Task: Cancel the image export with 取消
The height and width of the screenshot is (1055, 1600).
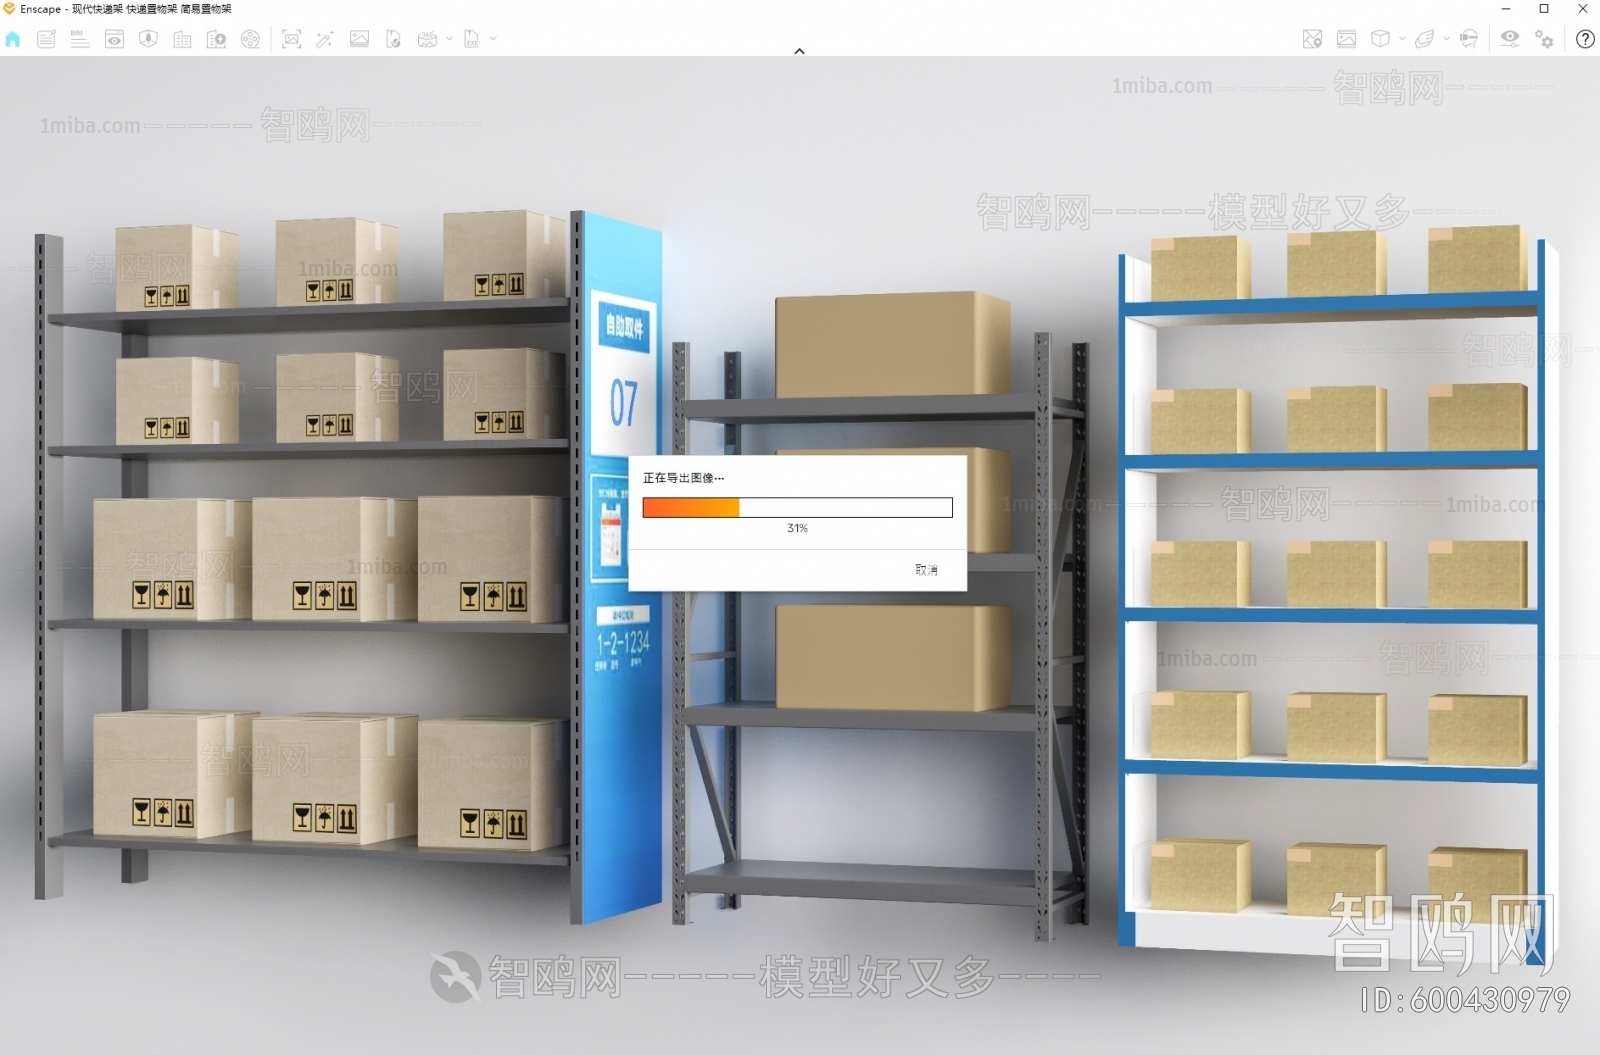Action: [x=925, y=570]
